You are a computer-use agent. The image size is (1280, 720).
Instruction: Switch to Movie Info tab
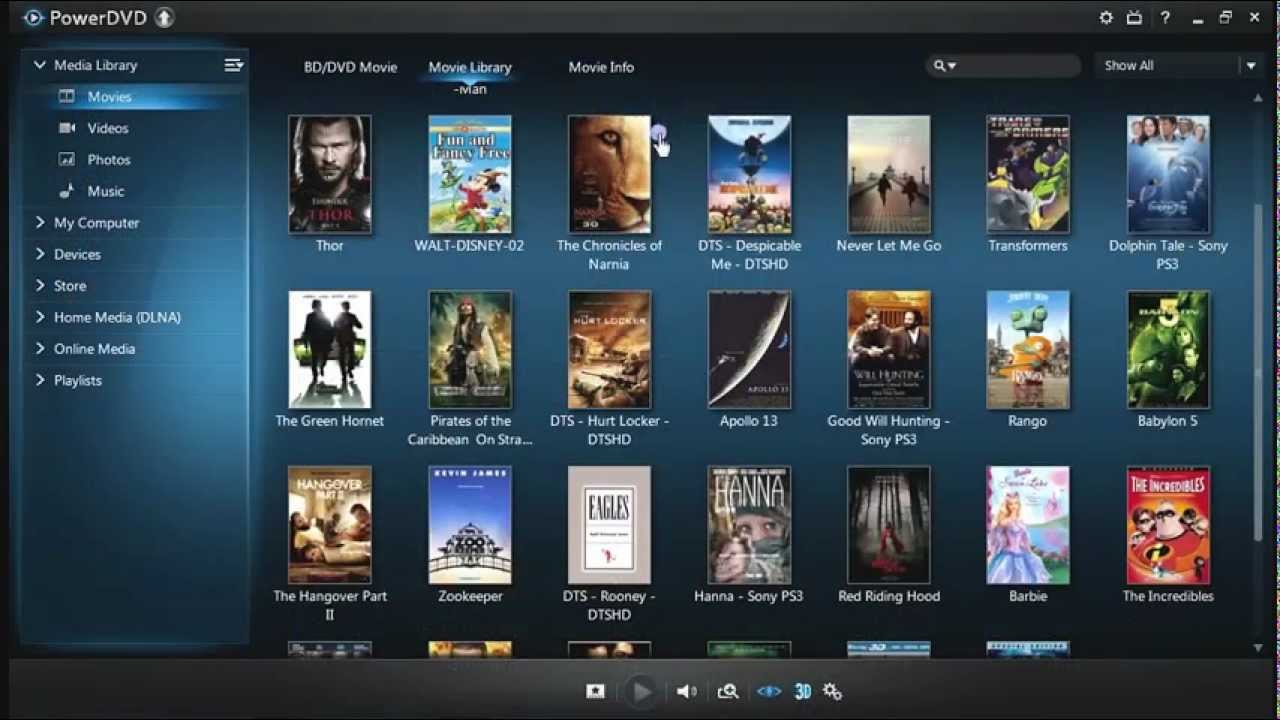tap(601, 67)
